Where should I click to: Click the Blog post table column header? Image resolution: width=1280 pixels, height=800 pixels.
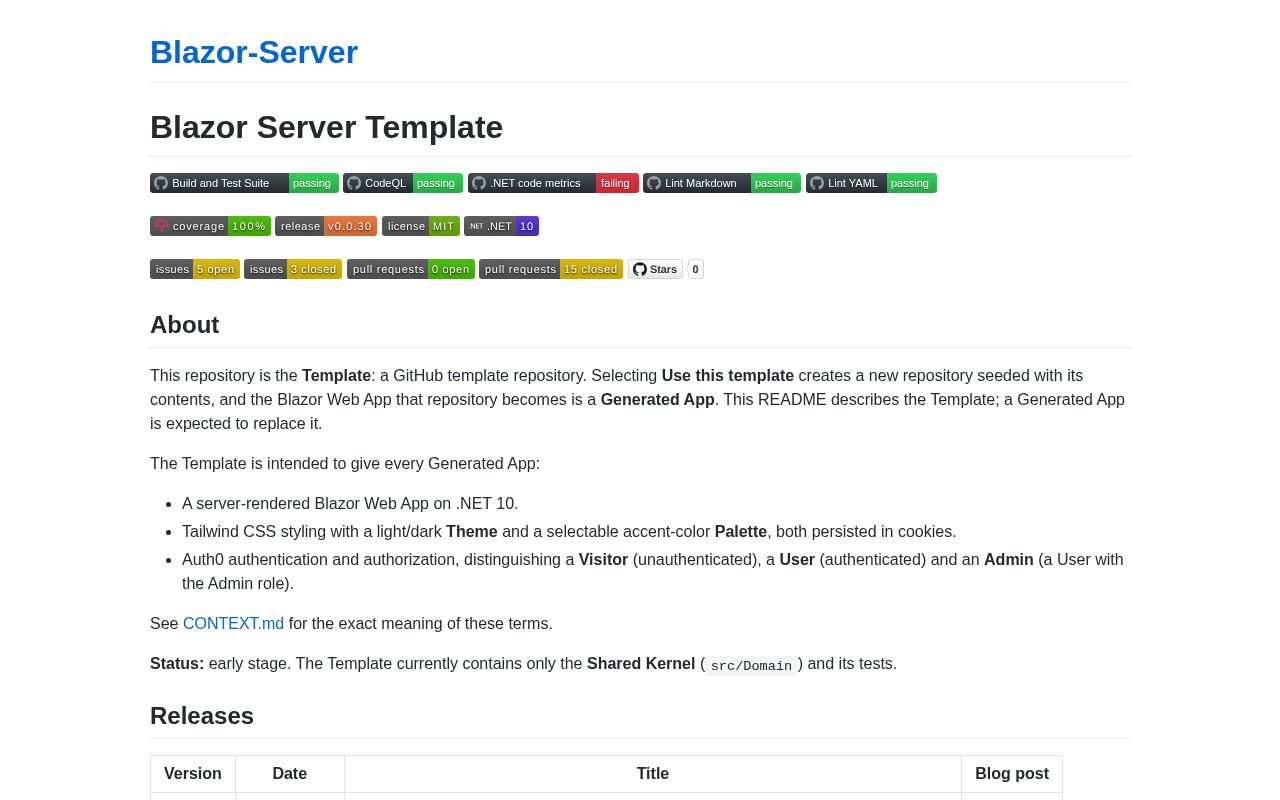(x=1012, y=774)
